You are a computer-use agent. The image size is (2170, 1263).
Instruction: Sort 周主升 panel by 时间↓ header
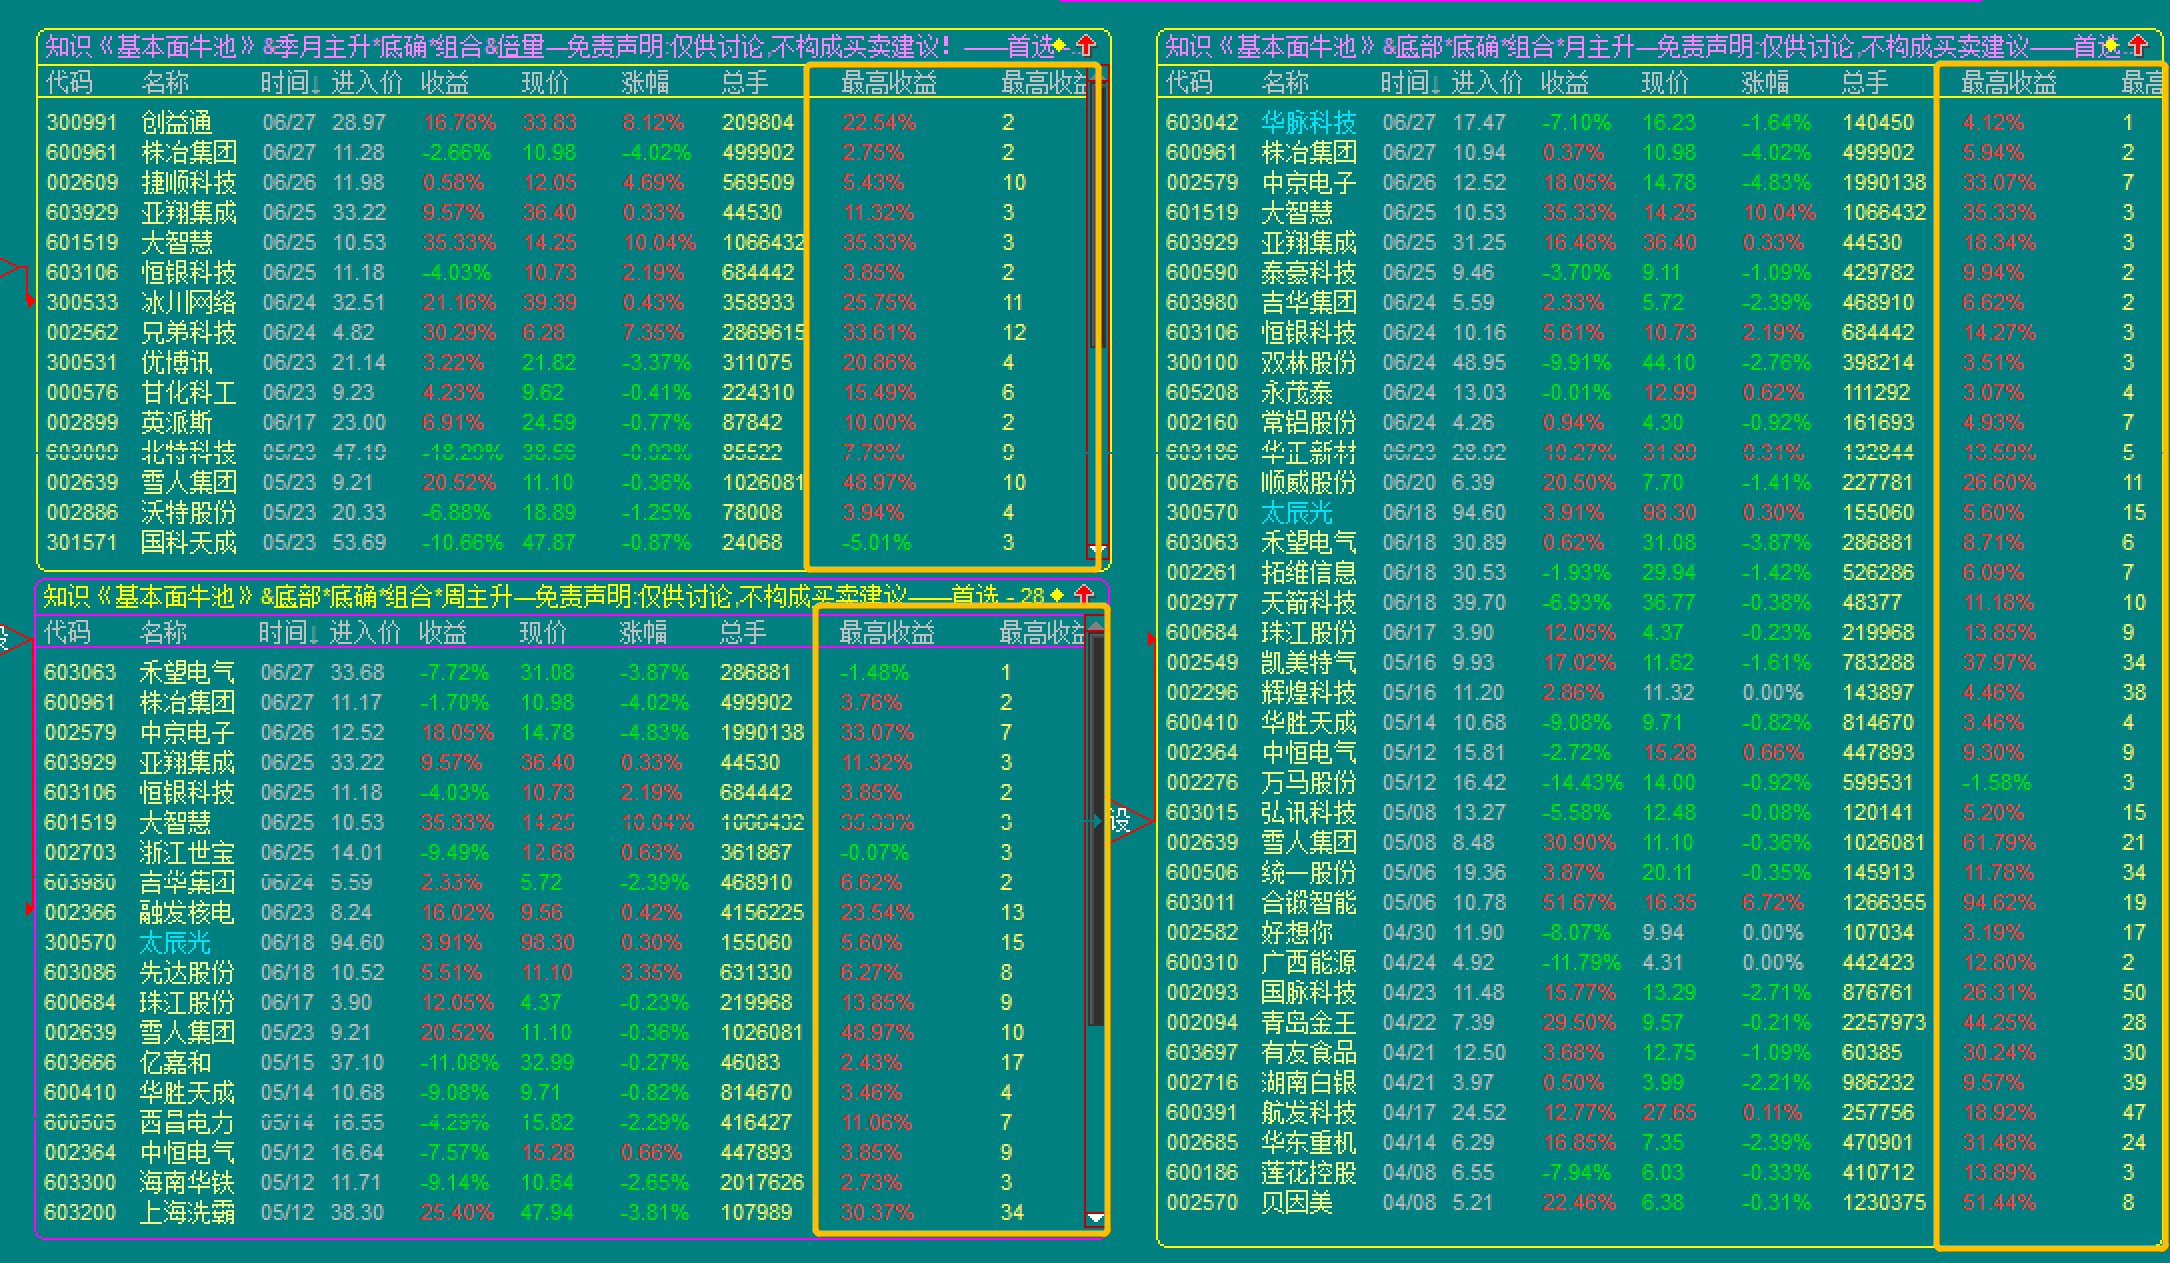[x=288, y=633]
